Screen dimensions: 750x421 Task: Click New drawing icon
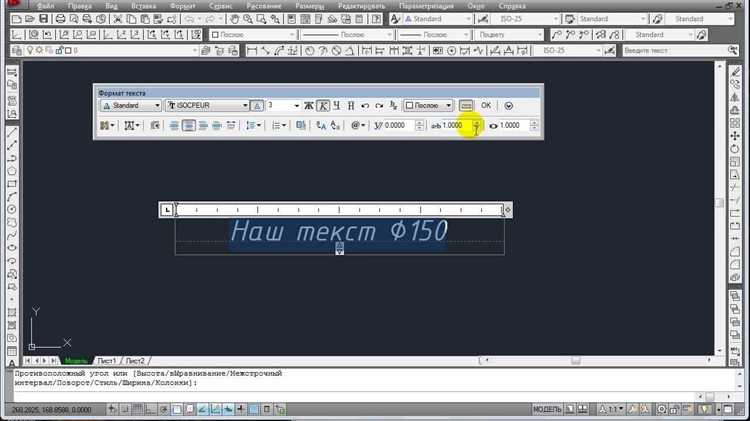(17, 19)
